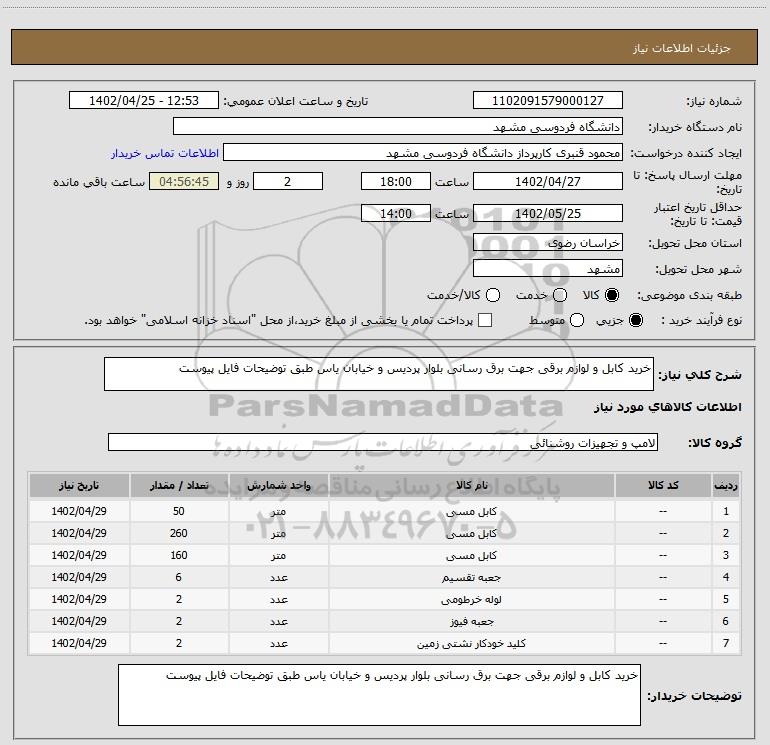Click the page header جزئیات اطلاعات نیاز
Image resolution: width=770 pixels, height=745 pixels.
point(681,48)
